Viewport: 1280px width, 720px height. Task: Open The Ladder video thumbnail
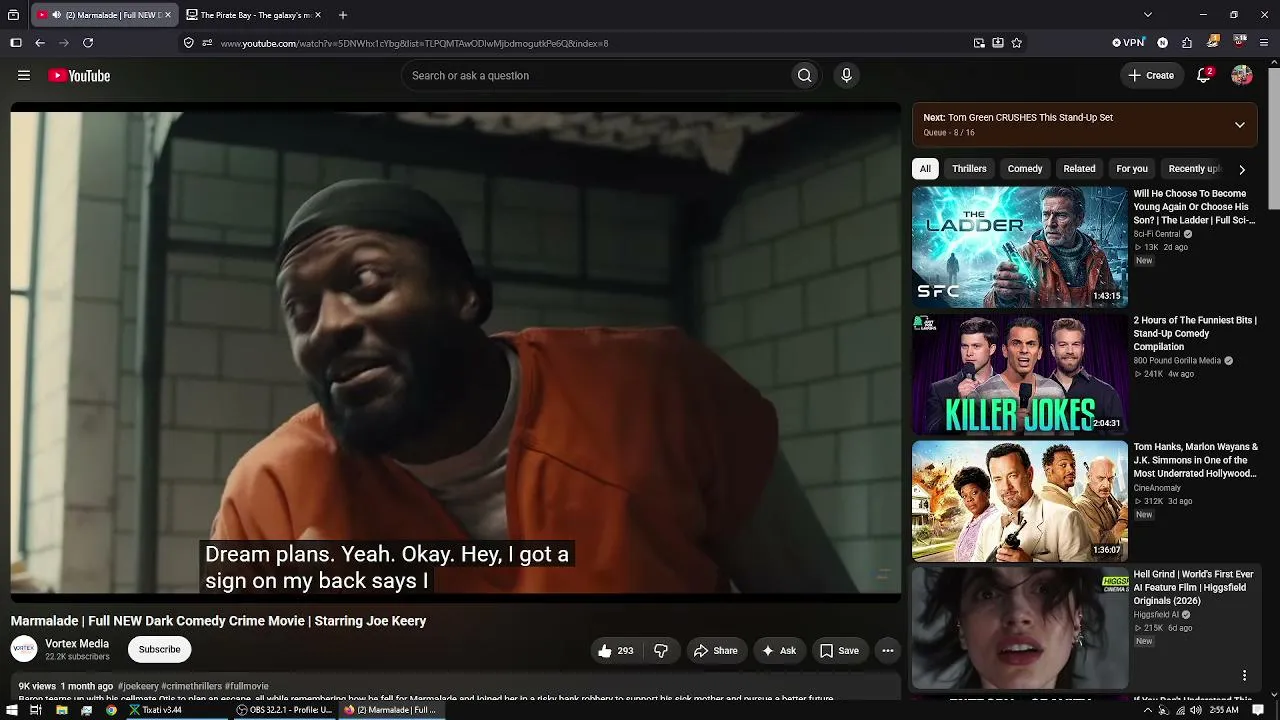pos(1019,247)
